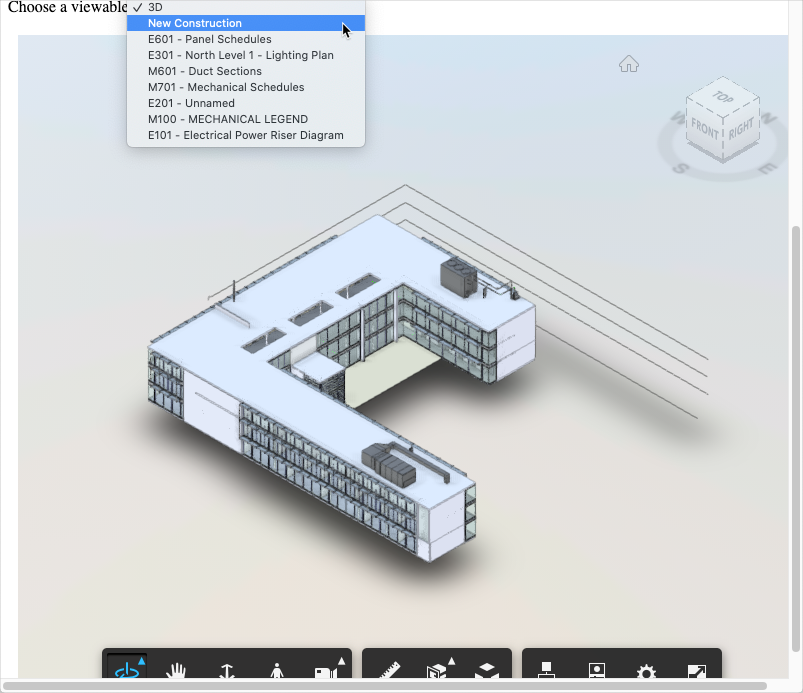Activate the Pan tool
This screenshot has width=803, height=693.
(x=176, y=672)
